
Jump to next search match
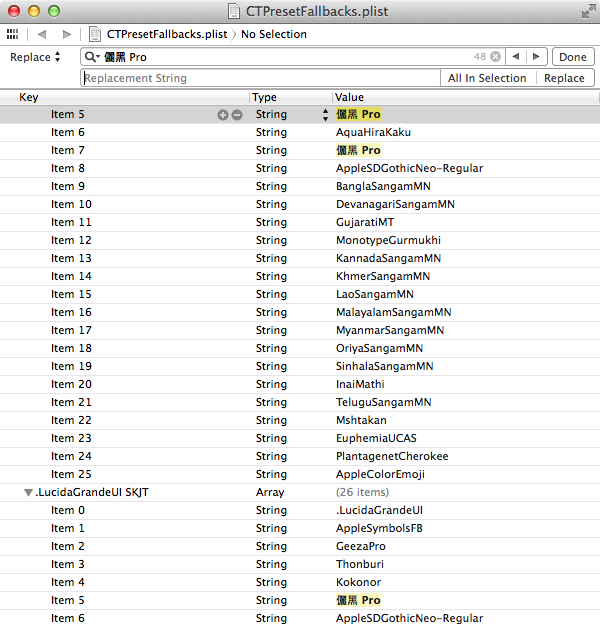click(538, 57)
